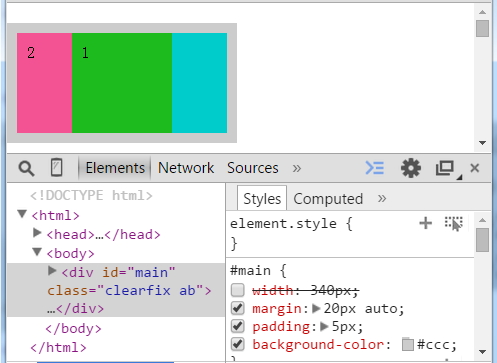Switch to the Sources tab

[253, 168]
